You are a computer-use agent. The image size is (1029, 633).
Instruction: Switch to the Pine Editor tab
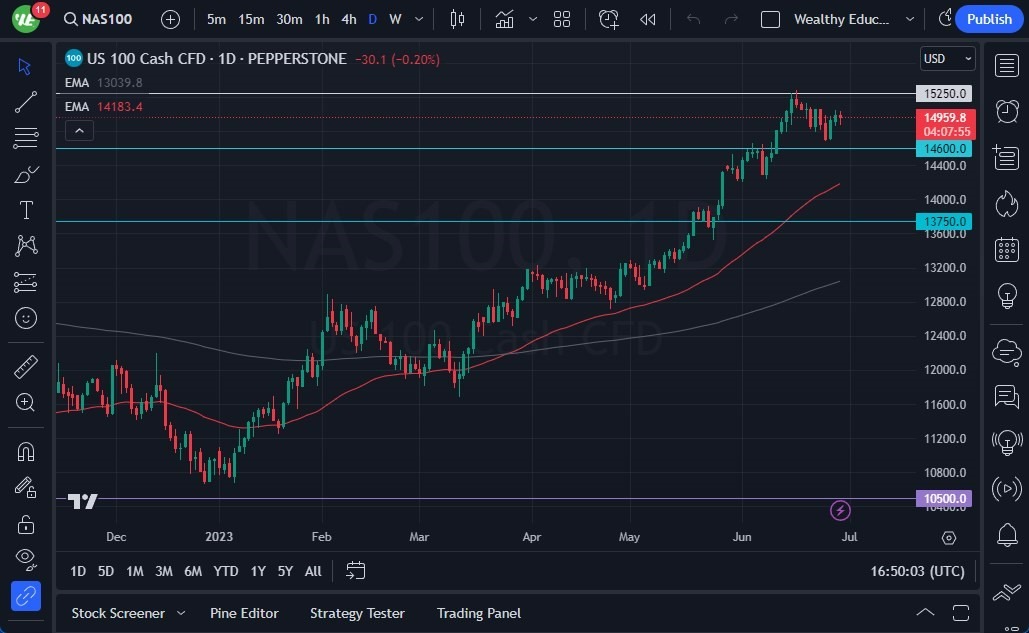click(x=244, y=613)
